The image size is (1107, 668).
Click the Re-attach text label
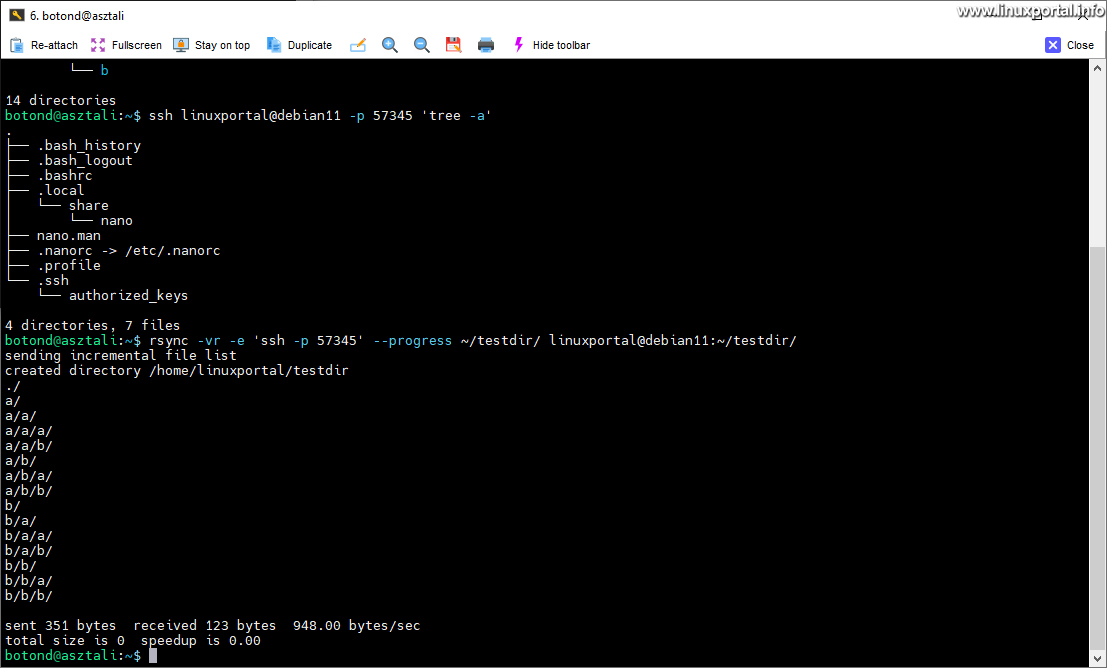click(x=54, y=45)
